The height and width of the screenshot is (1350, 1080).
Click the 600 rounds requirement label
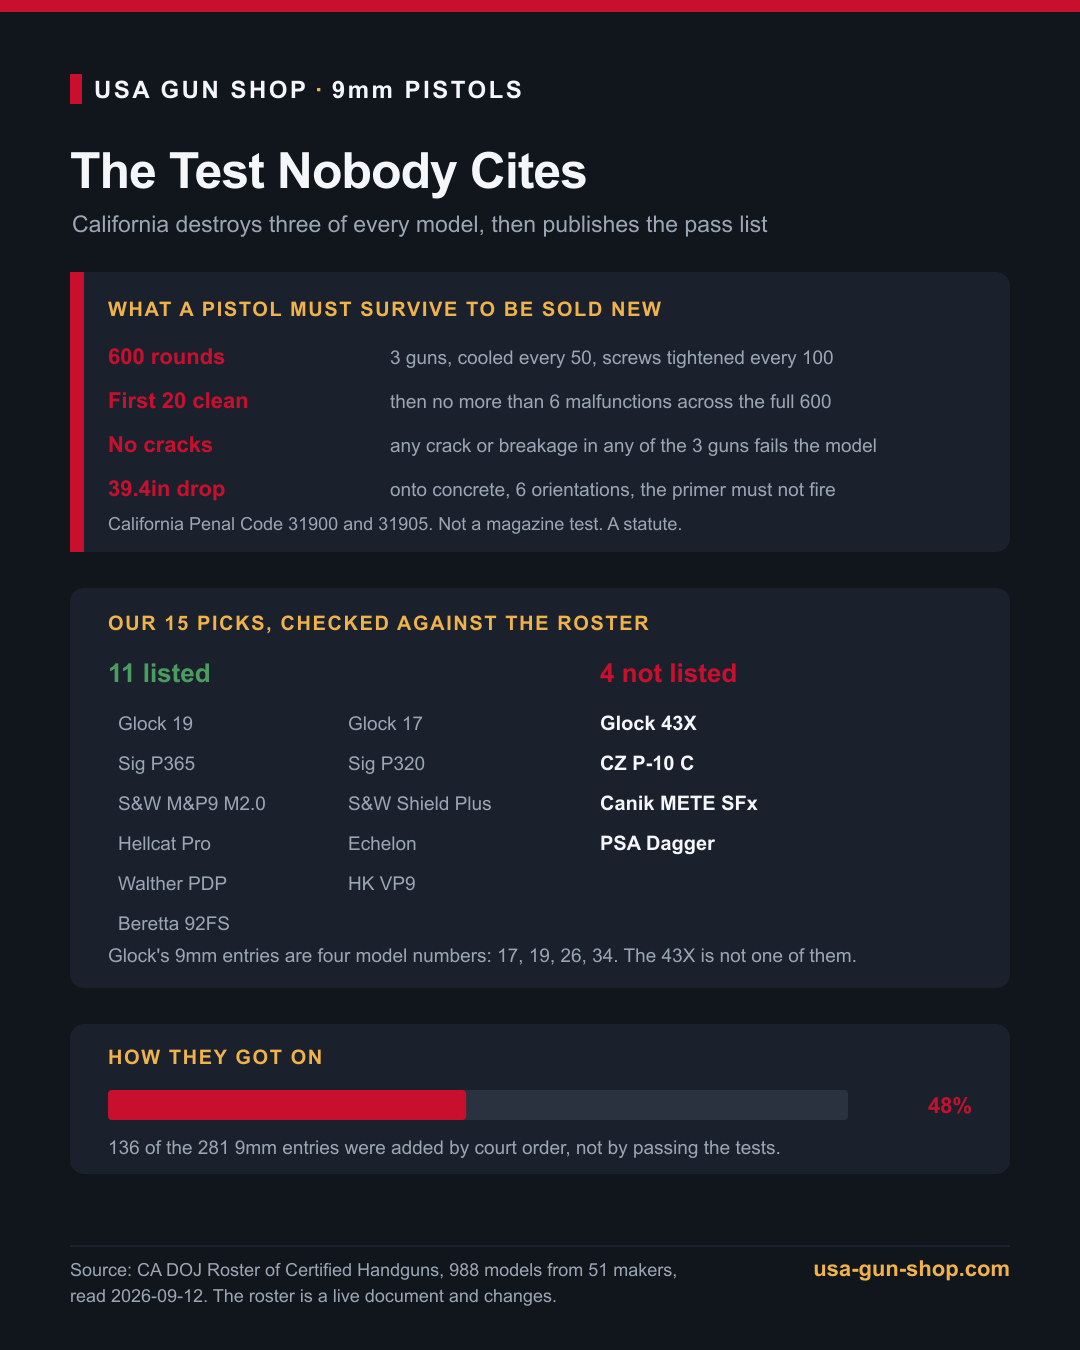(166, 357)
